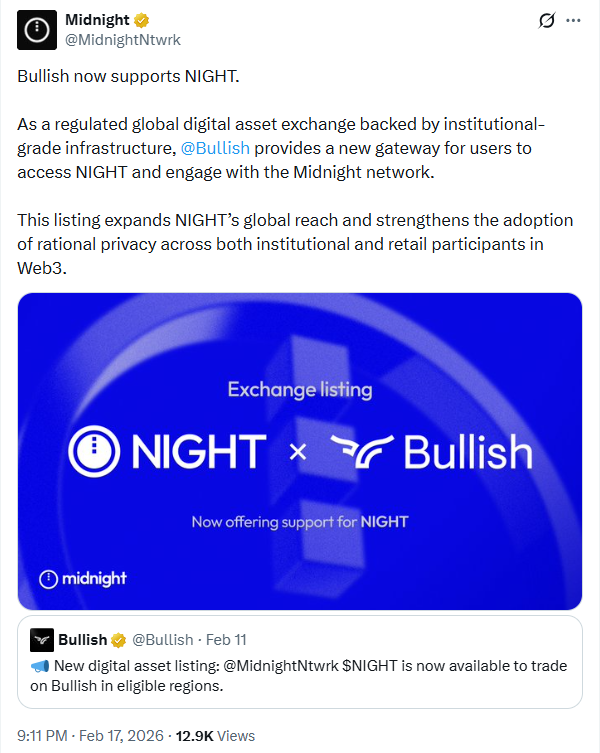Open the Grok icon in the post header

(547, 21)
